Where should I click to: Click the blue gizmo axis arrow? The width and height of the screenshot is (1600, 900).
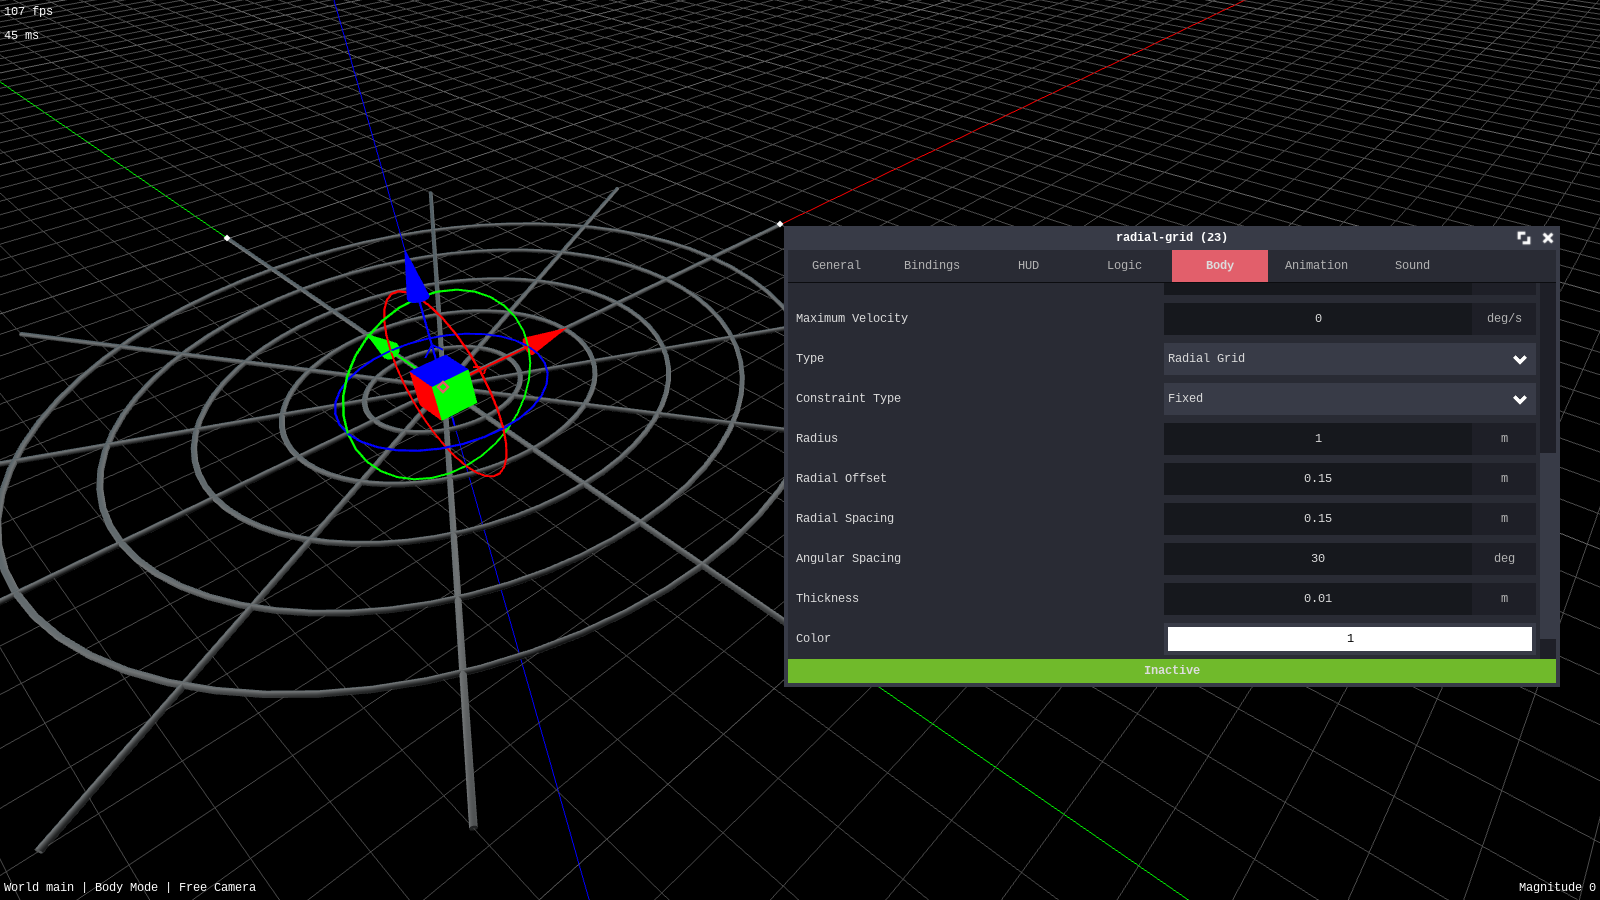tap(414, 278)
